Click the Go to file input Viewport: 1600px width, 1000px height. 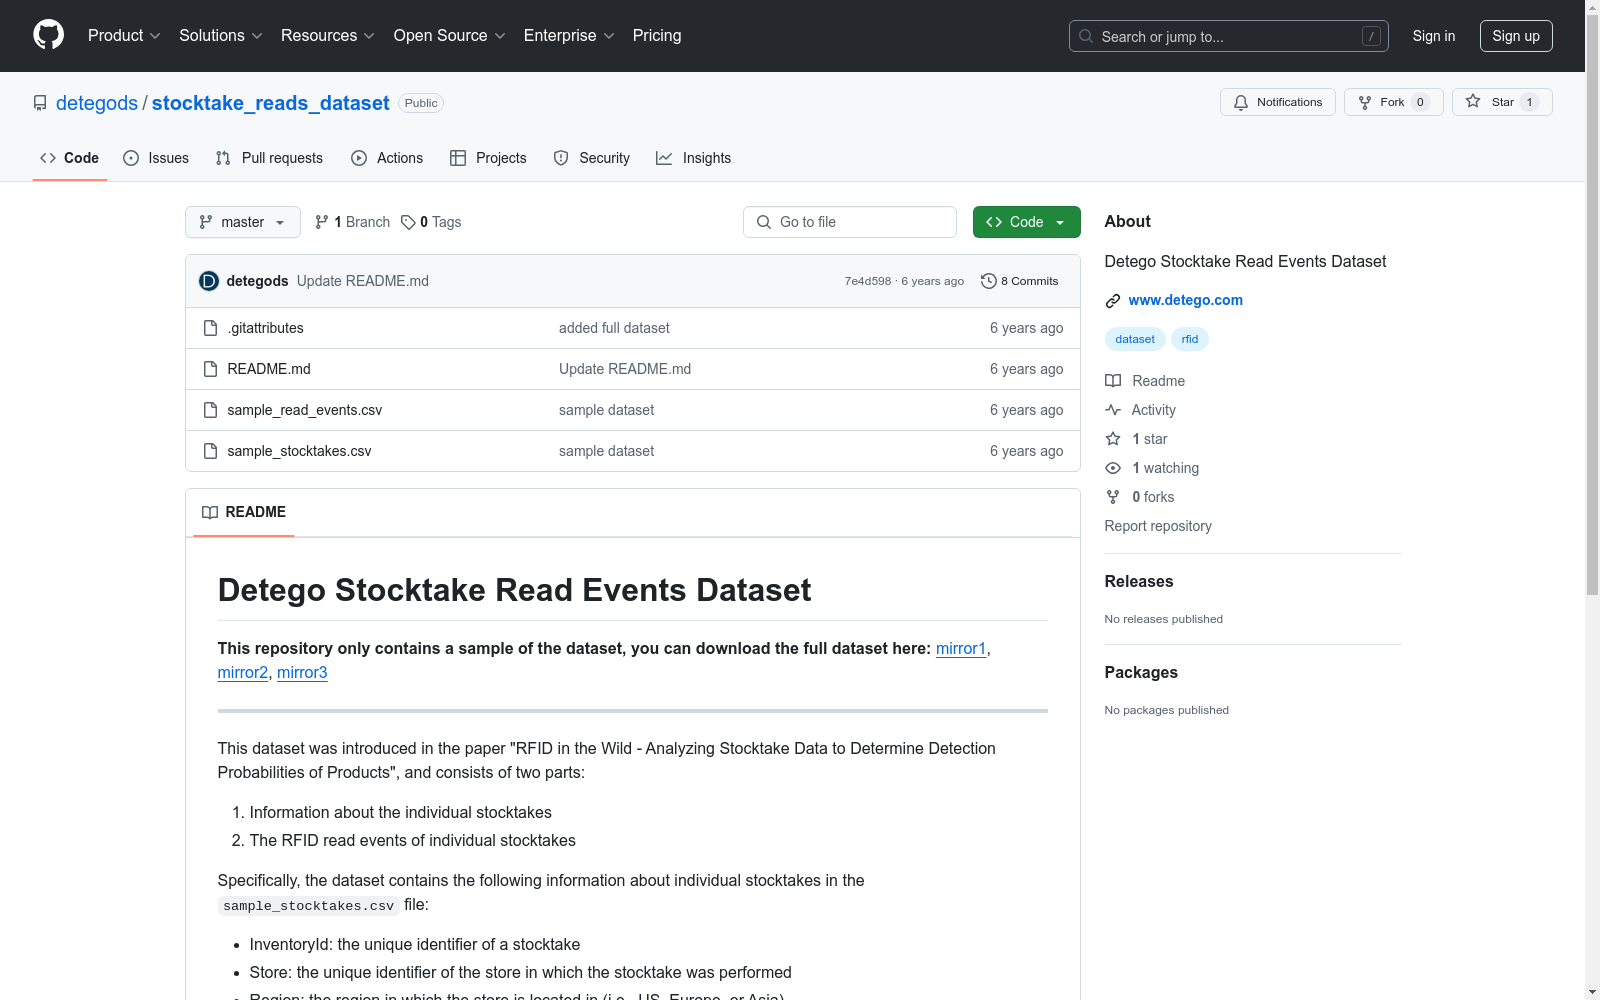coord(850,222)
